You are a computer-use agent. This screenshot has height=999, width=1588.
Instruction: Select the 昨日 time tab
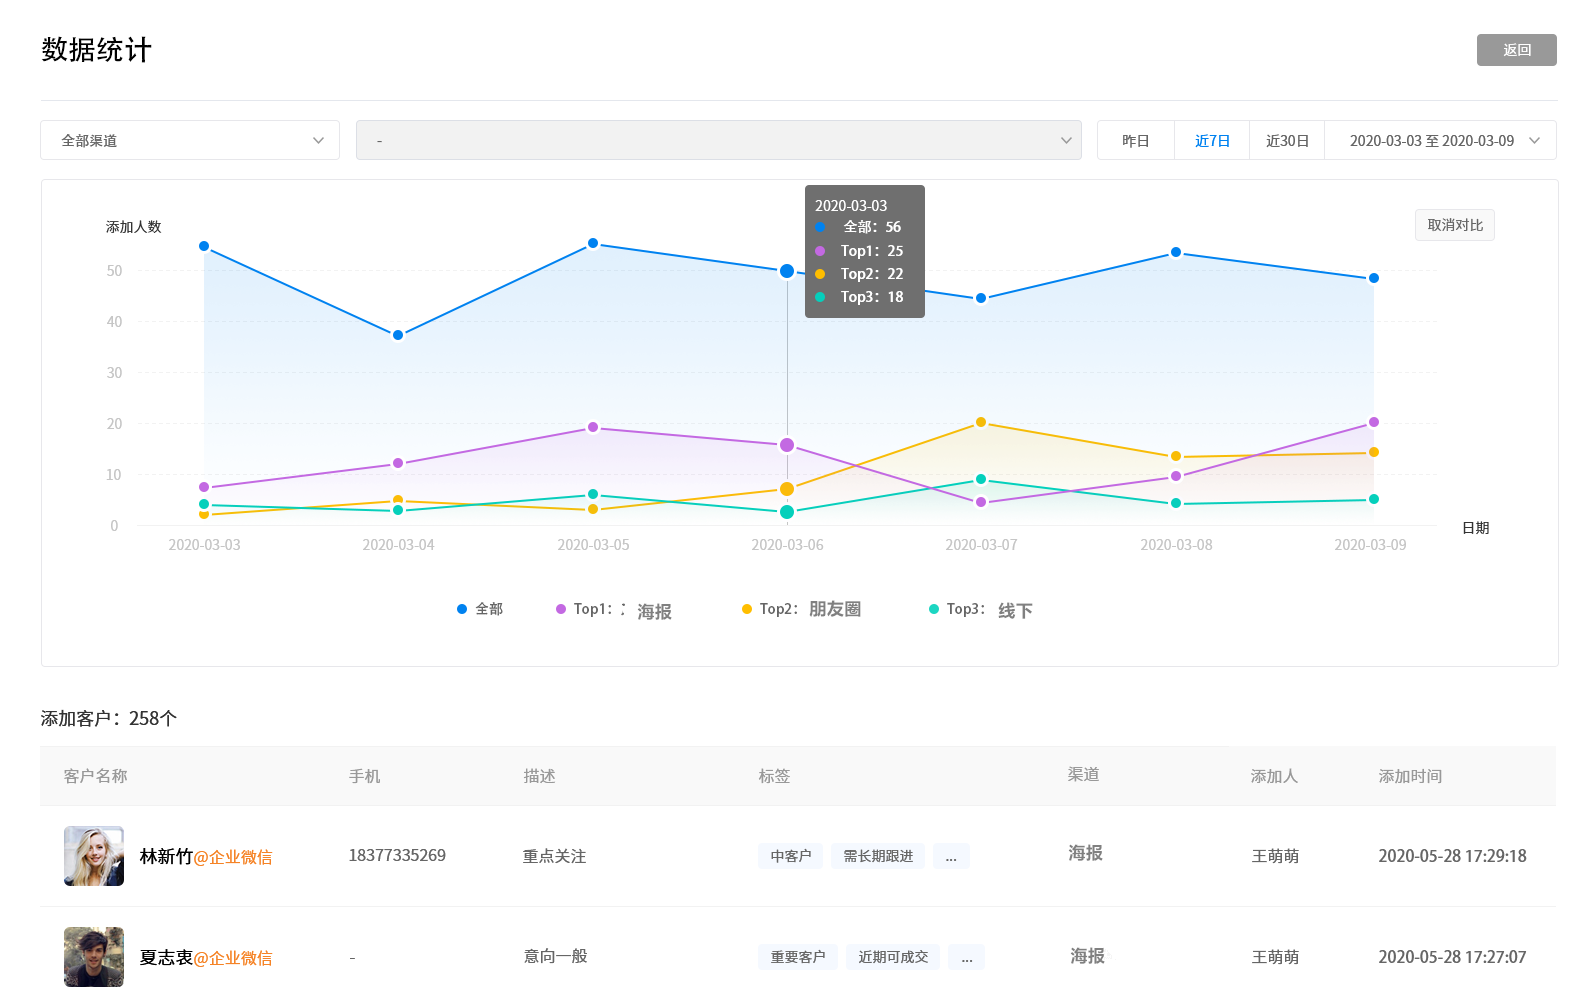pos(1135,140)
